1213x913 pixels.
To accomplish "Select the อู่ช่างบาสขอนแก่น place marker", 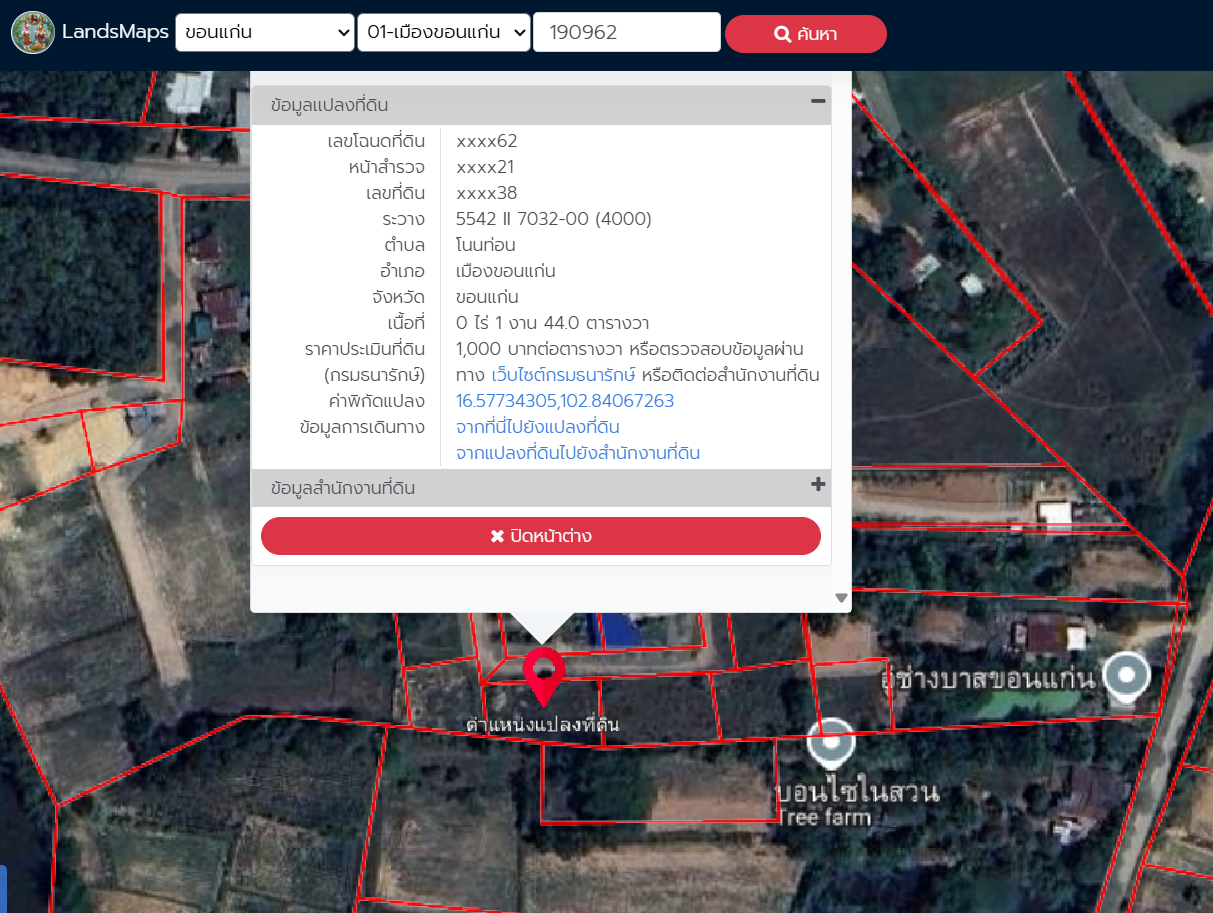I will (x=1127, y=675).
